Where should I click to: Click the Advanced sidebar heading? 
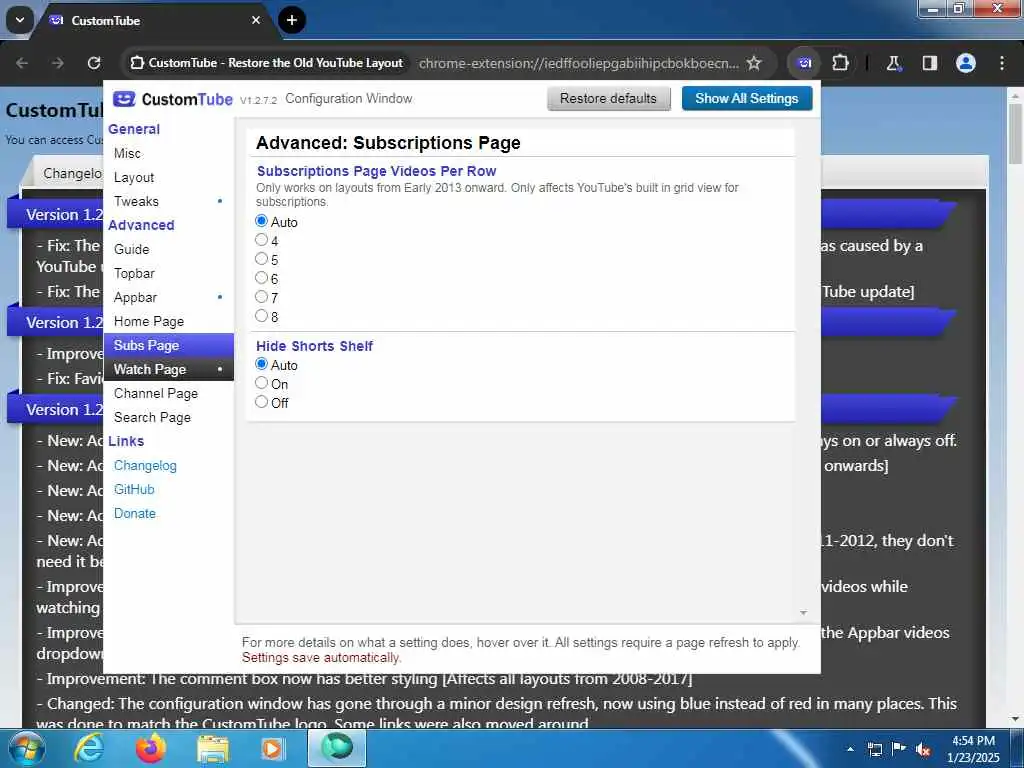click(x=141, y=225)
